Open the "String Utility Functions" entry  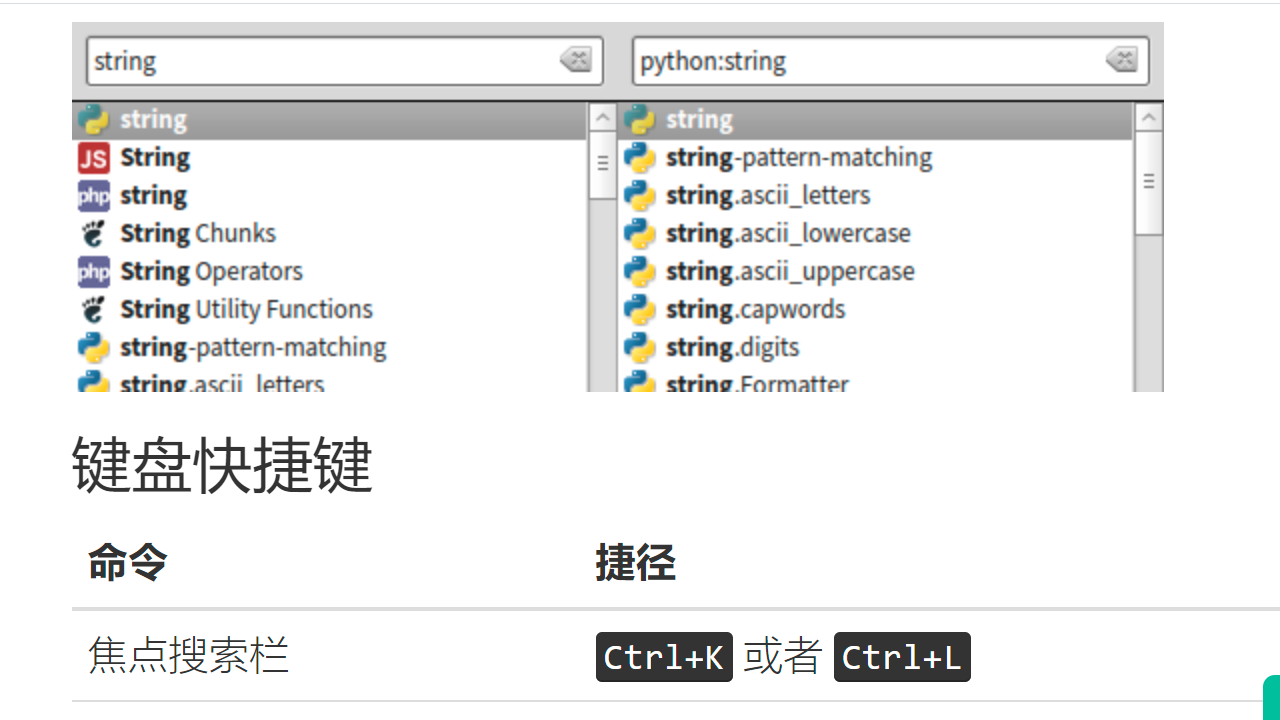tap(245, 309)
